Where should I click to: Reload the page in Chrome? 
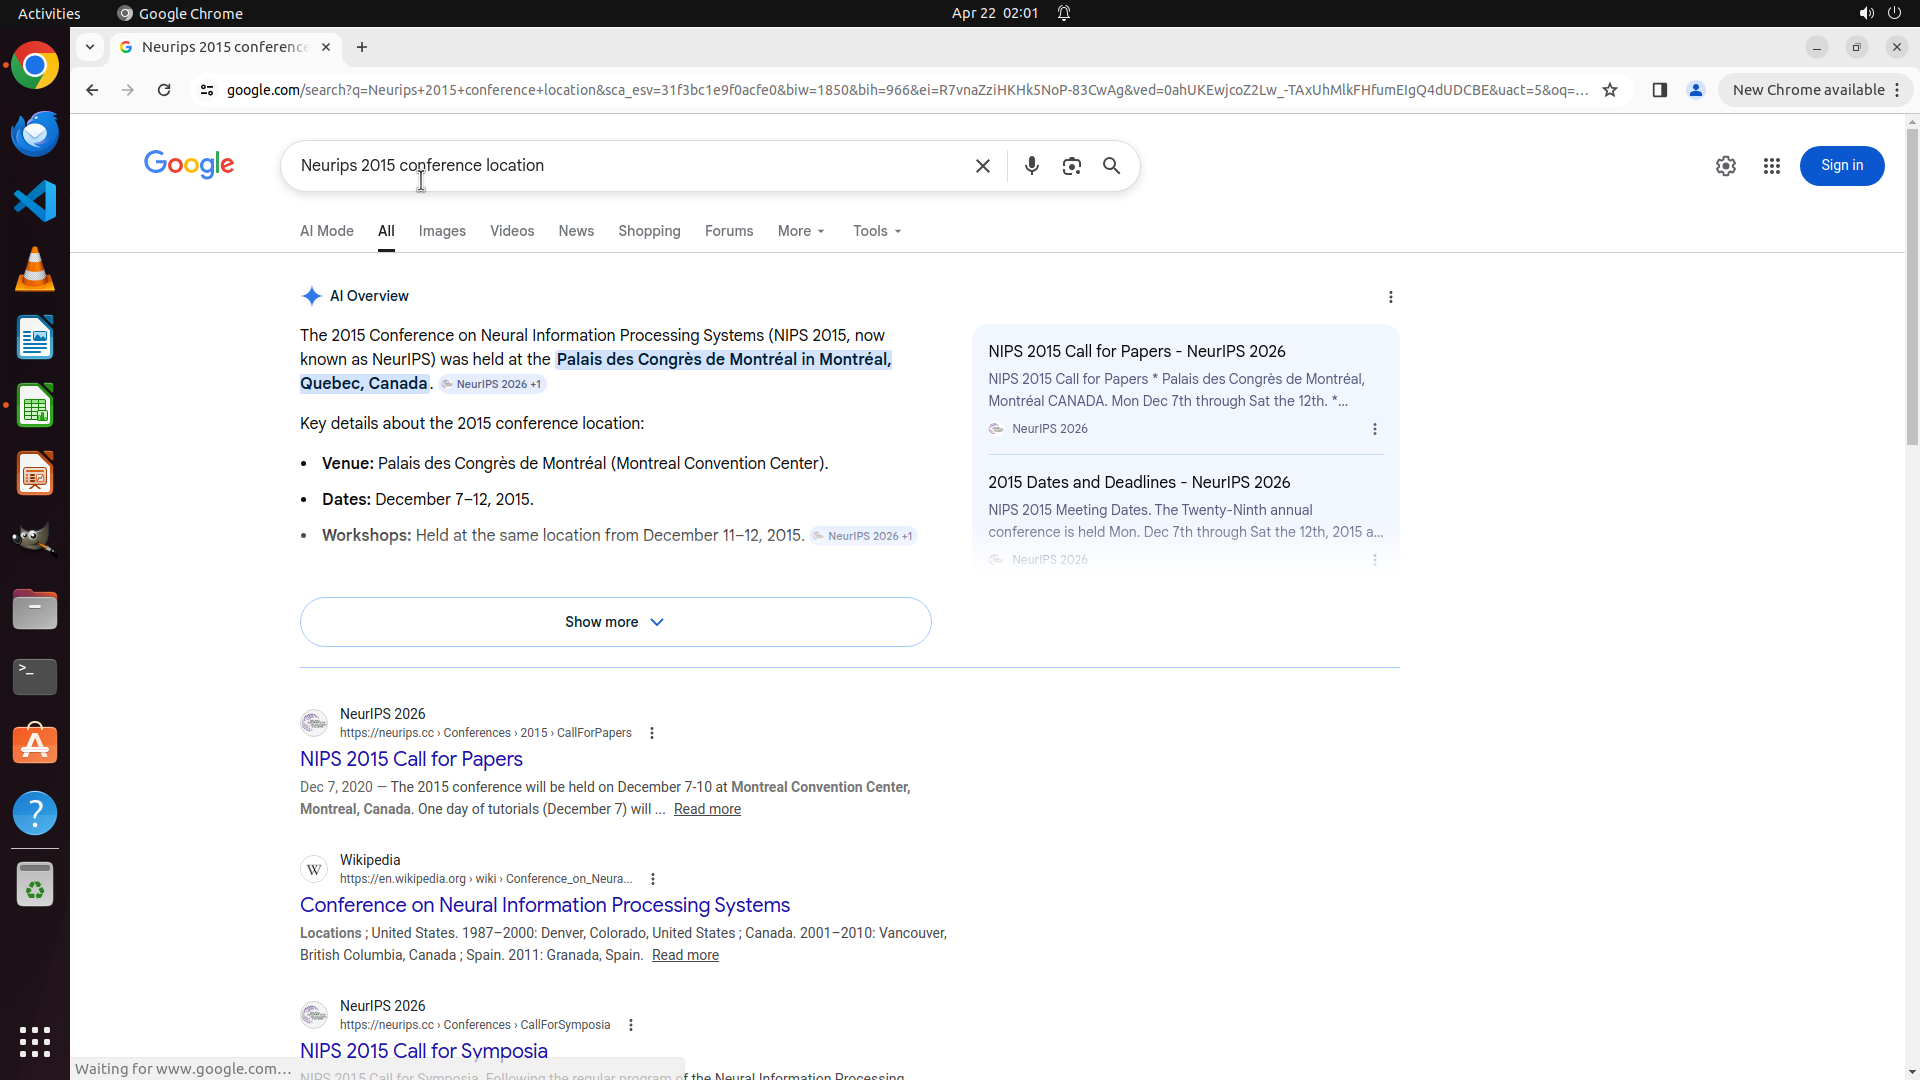164,90
